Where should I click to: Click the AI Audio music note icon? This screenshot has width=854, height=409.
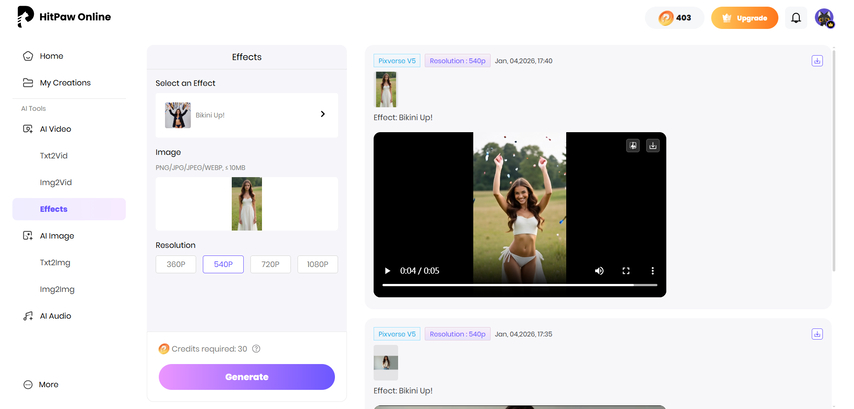point(28,316)
